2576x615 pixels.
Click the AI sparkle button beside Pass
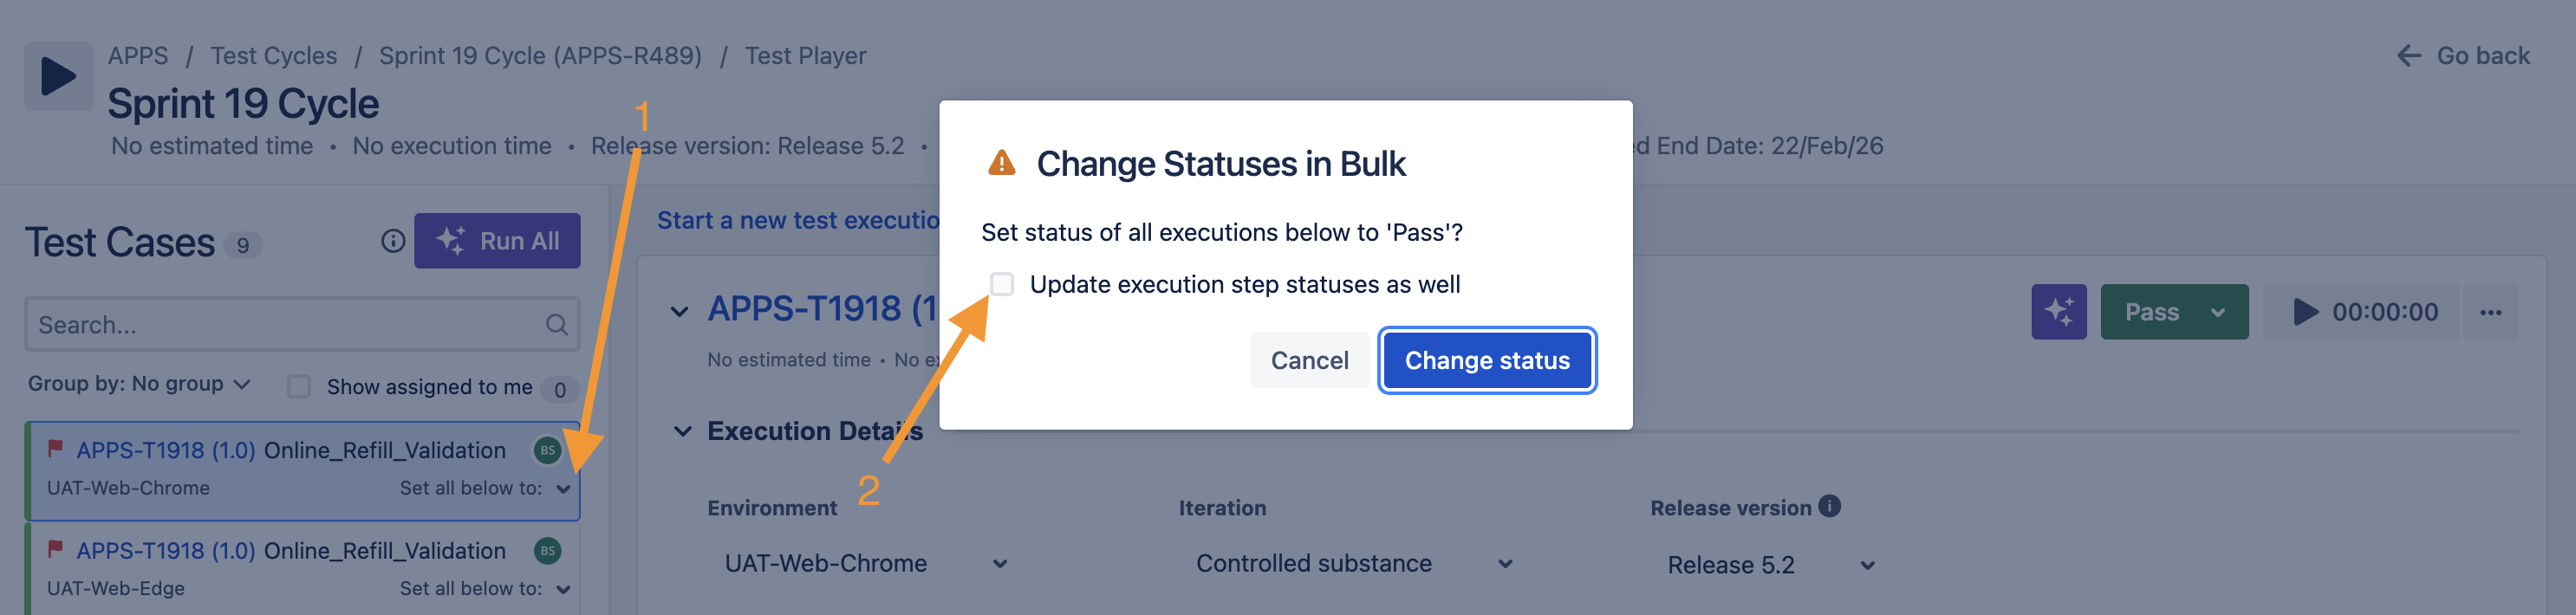pyautogui.click(x=2058, y=312)
